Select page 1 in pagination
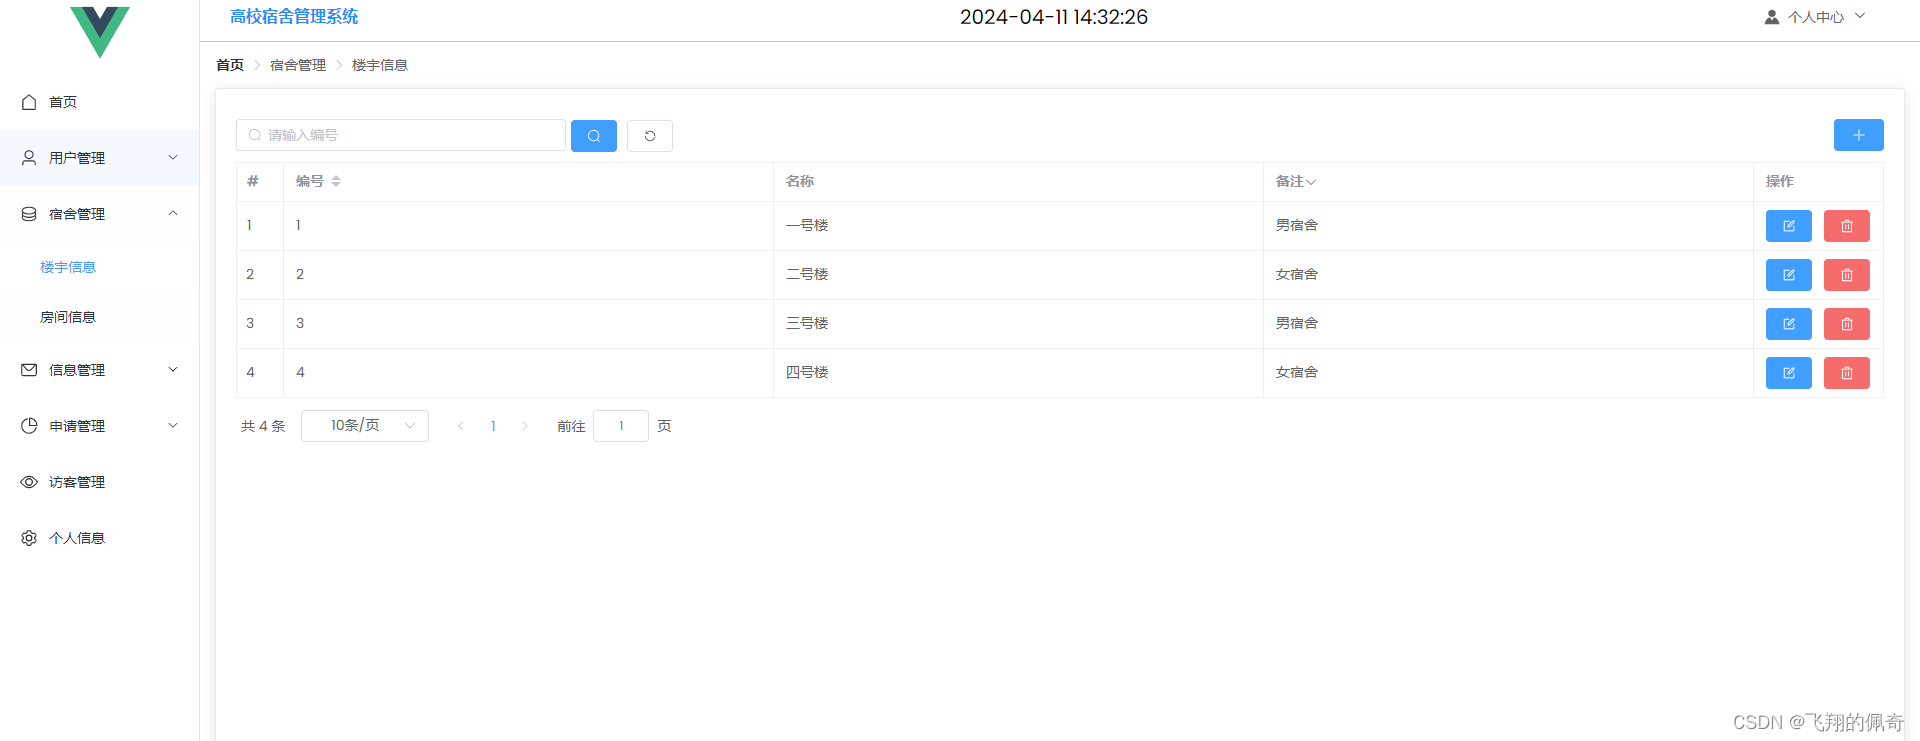The image size is (1920, 741). click(493, 426)
